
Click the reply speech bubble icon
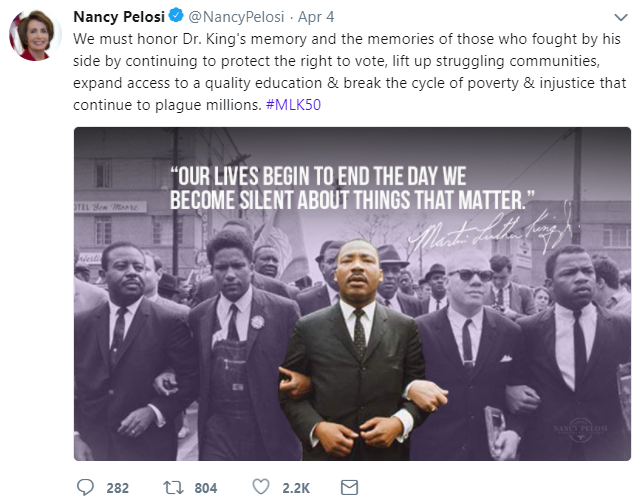coord(84,487)
